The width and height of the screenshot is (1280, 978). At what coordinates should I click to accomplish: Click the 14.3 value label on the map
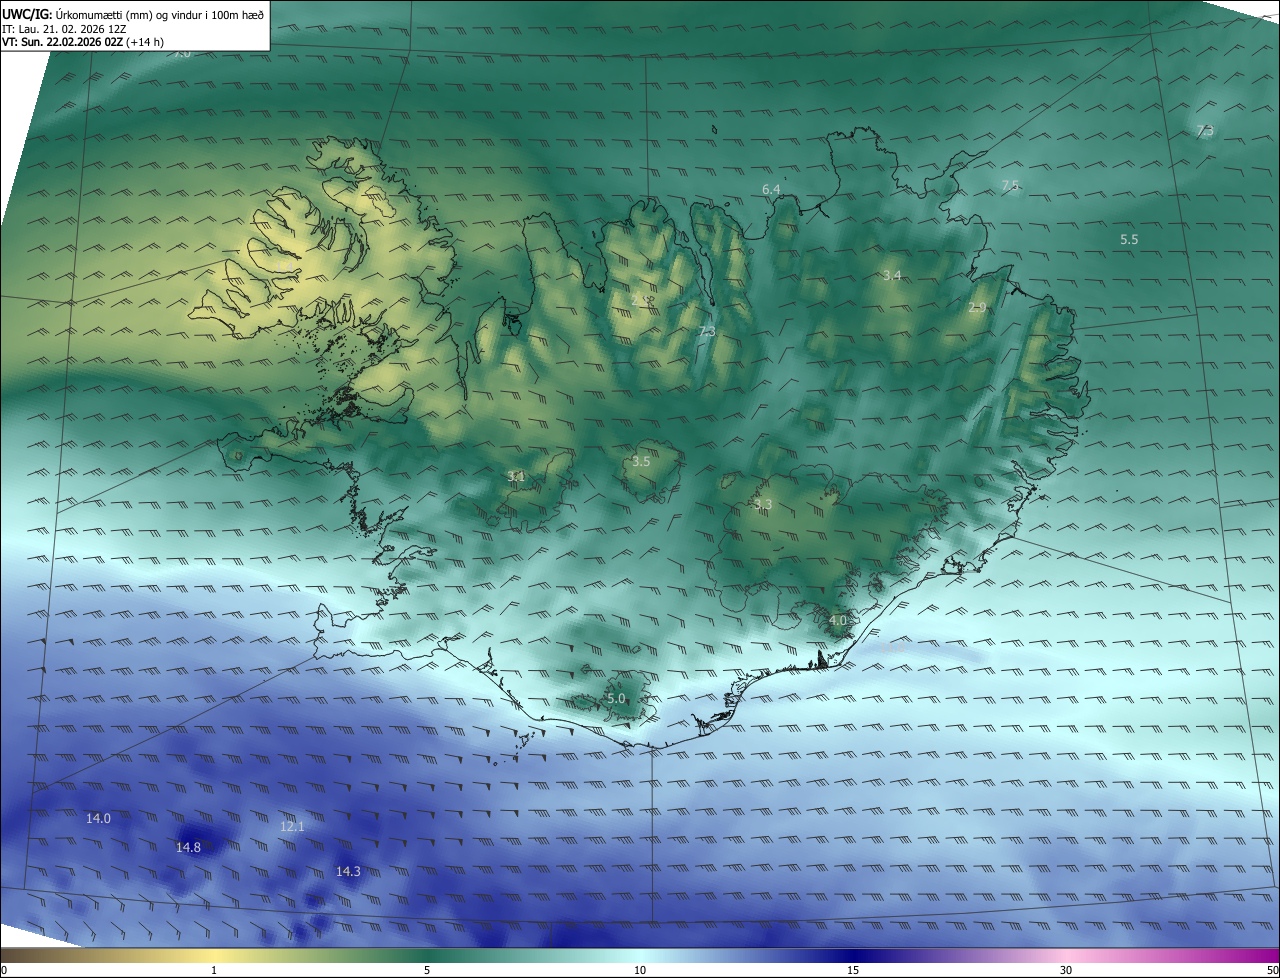point(348,871)
